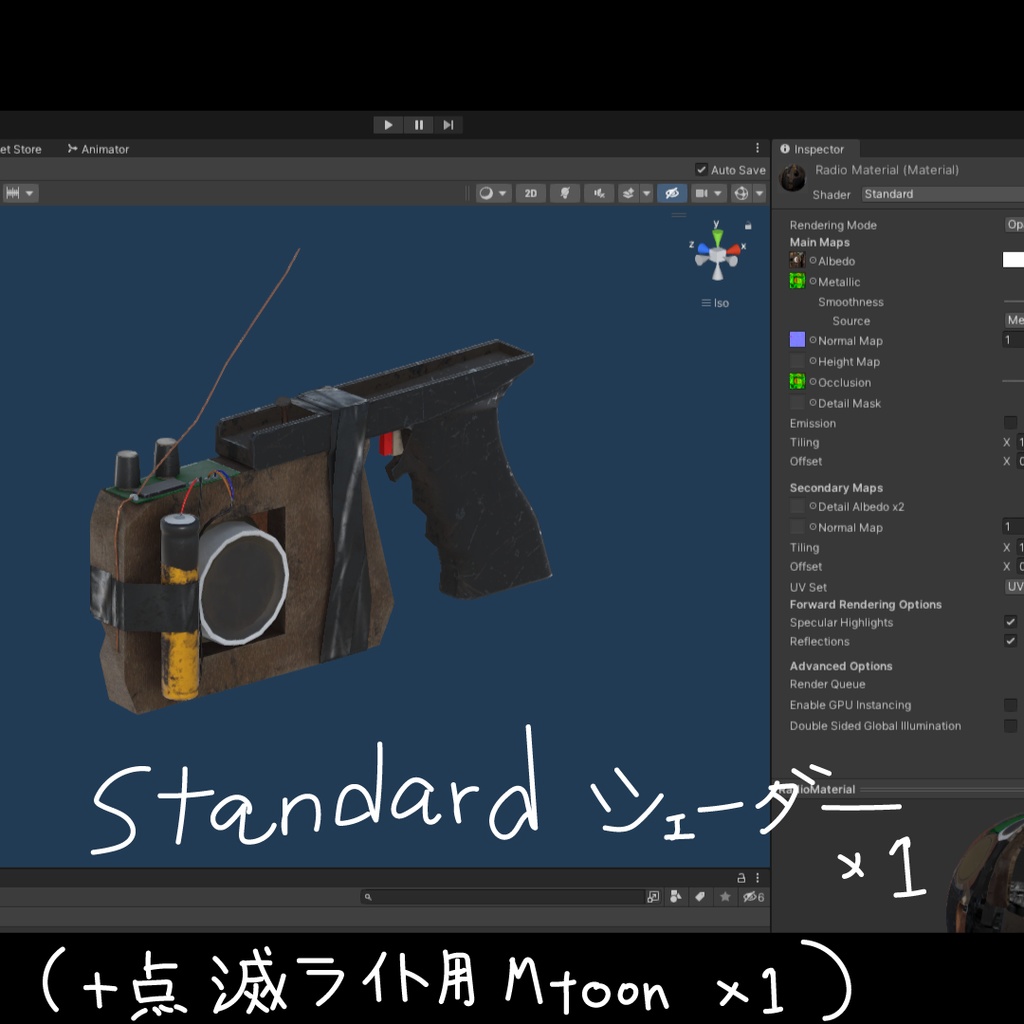Click the empty Detail Mask texture slot
The height and width of the screenshot is (1024, 1024).
pos(797,402)
